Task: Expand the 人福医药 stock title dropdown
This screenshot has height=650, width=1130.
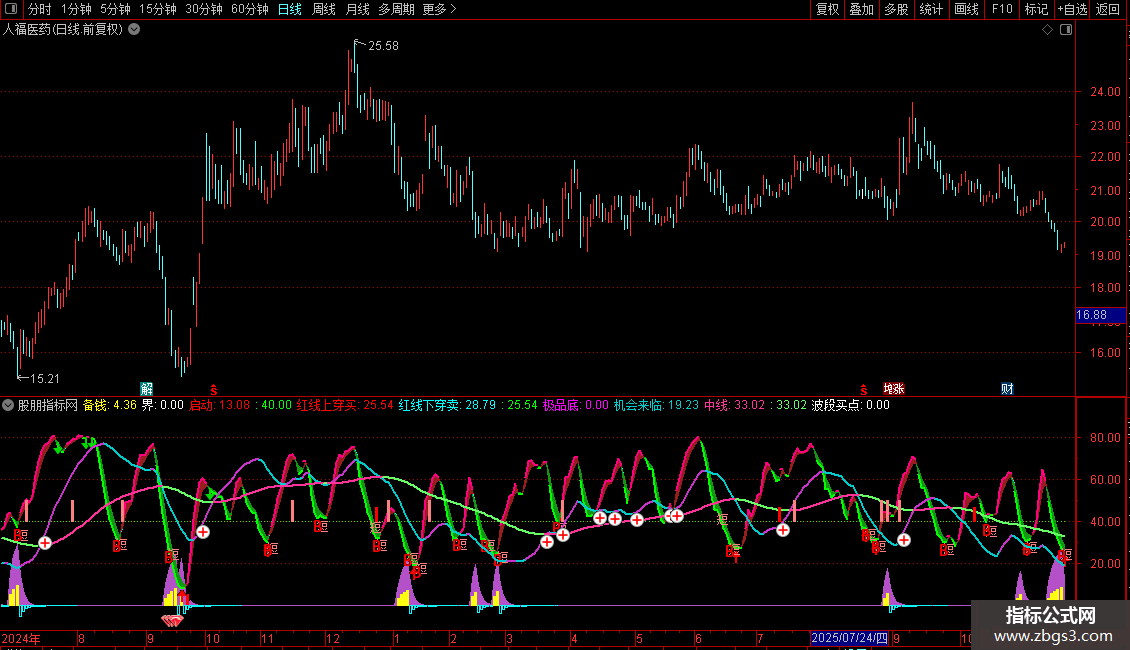Action: tap(134, 29)
